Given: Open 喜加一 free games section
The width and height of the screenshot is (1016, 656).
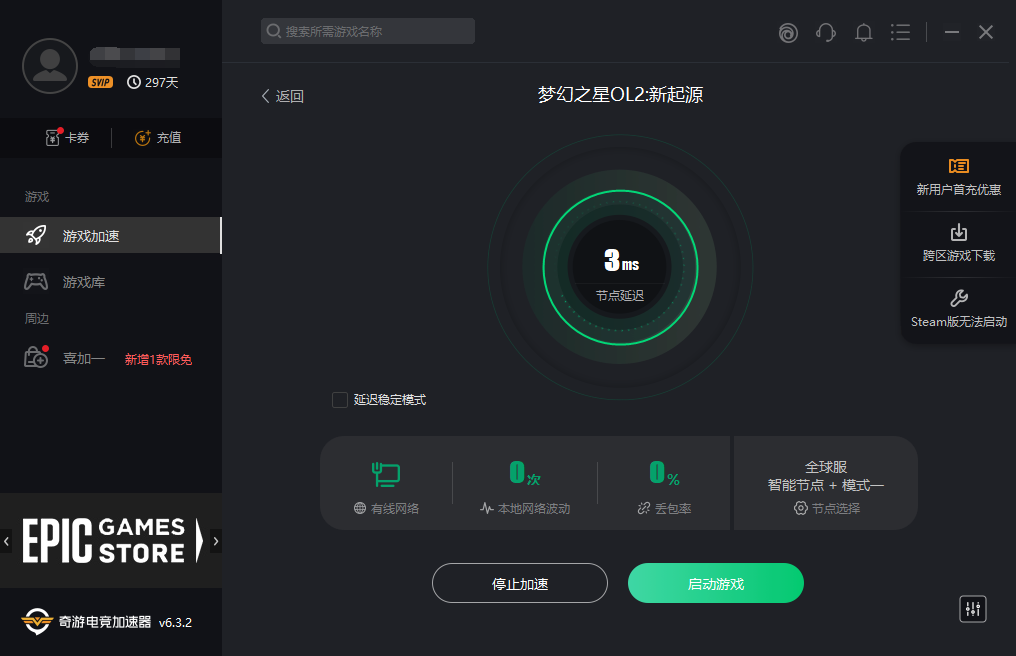Looking at the screenshot, I should [x=84, y=358].
